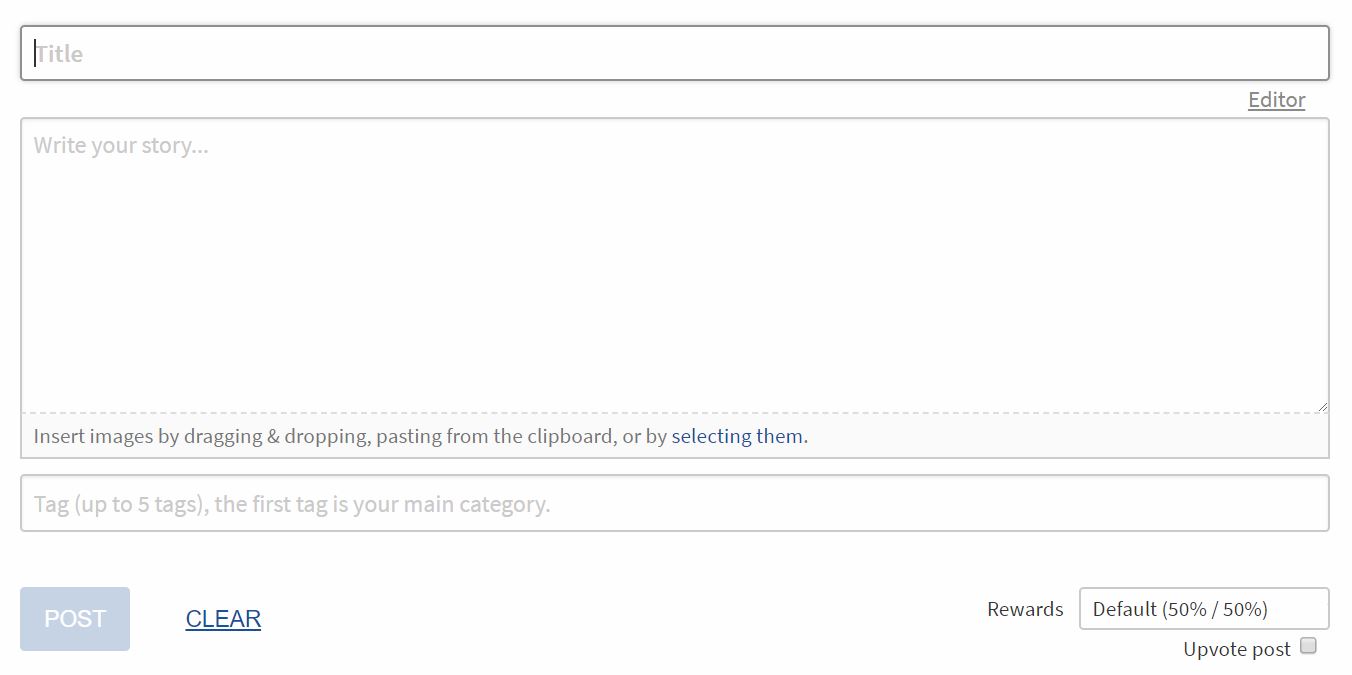1352x675 pixels.
Task: Click the Tag input field
Action: [x=675, y=503]
